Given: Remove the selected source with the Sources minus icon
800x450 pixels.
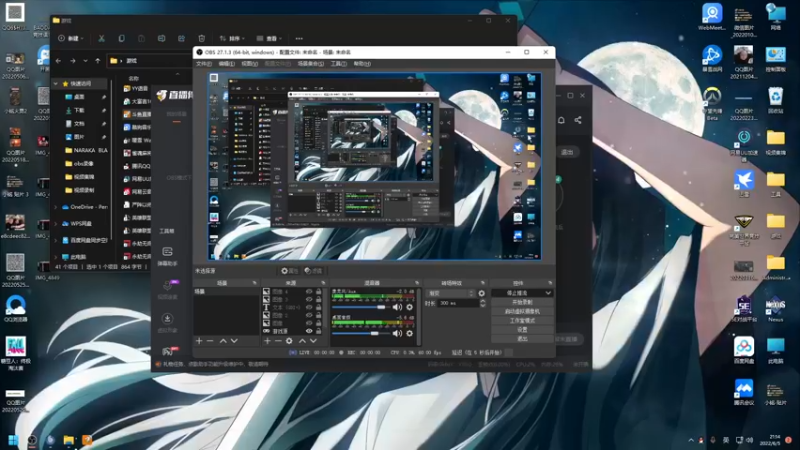Looking at the screenshot, I should [278, 341].
